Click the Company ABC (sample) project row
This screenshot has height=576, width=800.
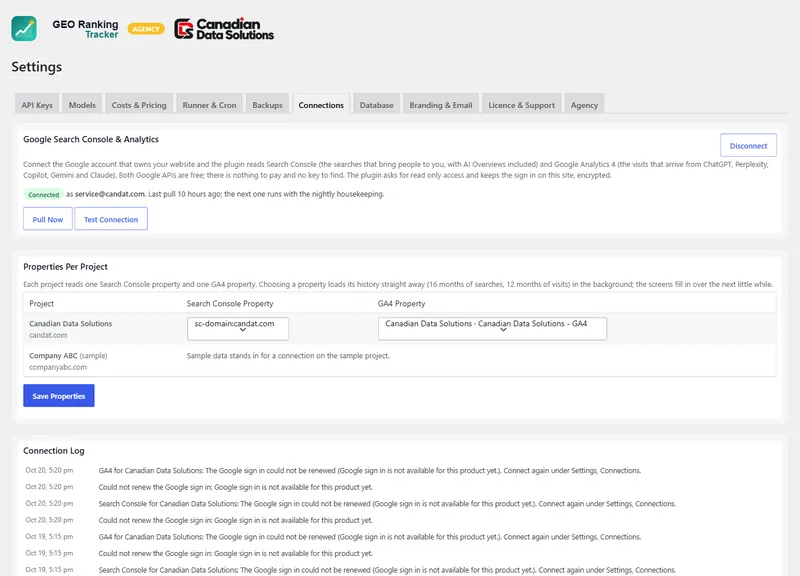pos(400,361)
